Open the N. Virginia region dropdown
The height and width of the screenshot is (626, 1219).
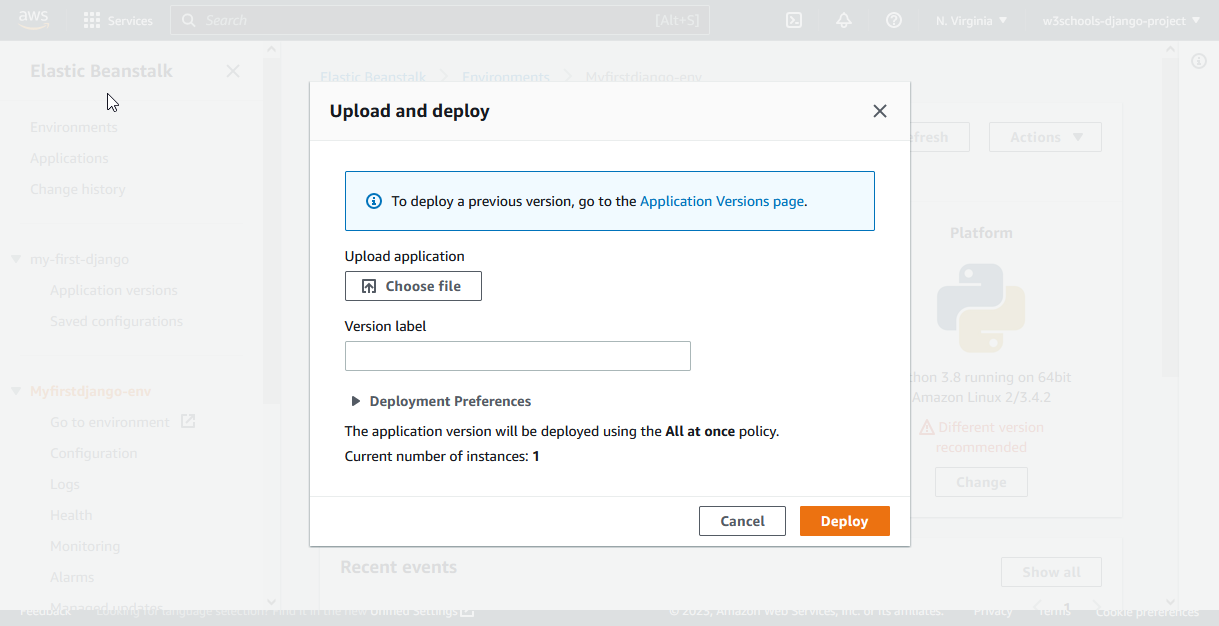click(971, 20)
